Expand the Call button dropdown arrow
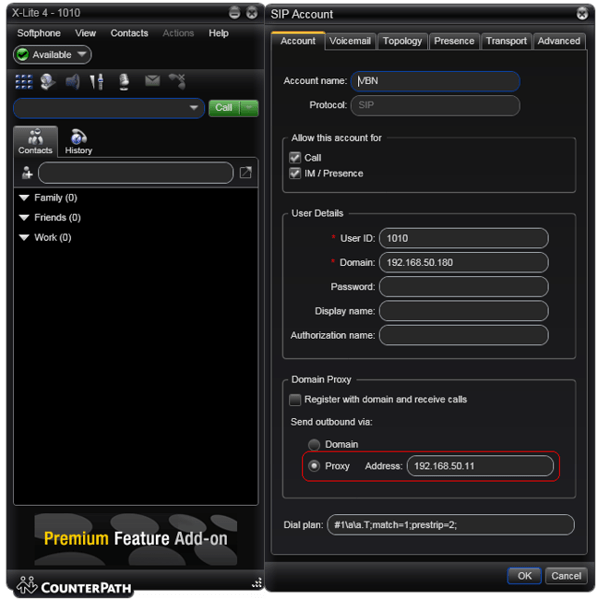This screenshot has width=598, height=600. point(249,108)
